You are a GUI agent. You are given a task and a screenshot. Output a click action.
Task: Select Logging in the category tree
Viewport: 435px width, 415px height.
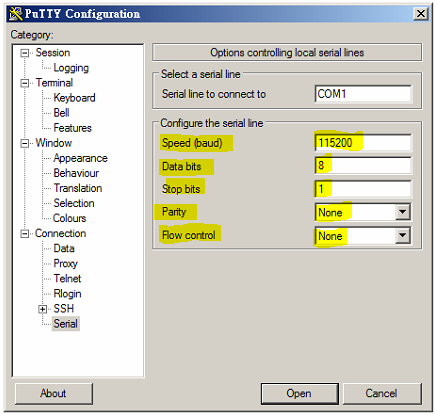[71, 68]
